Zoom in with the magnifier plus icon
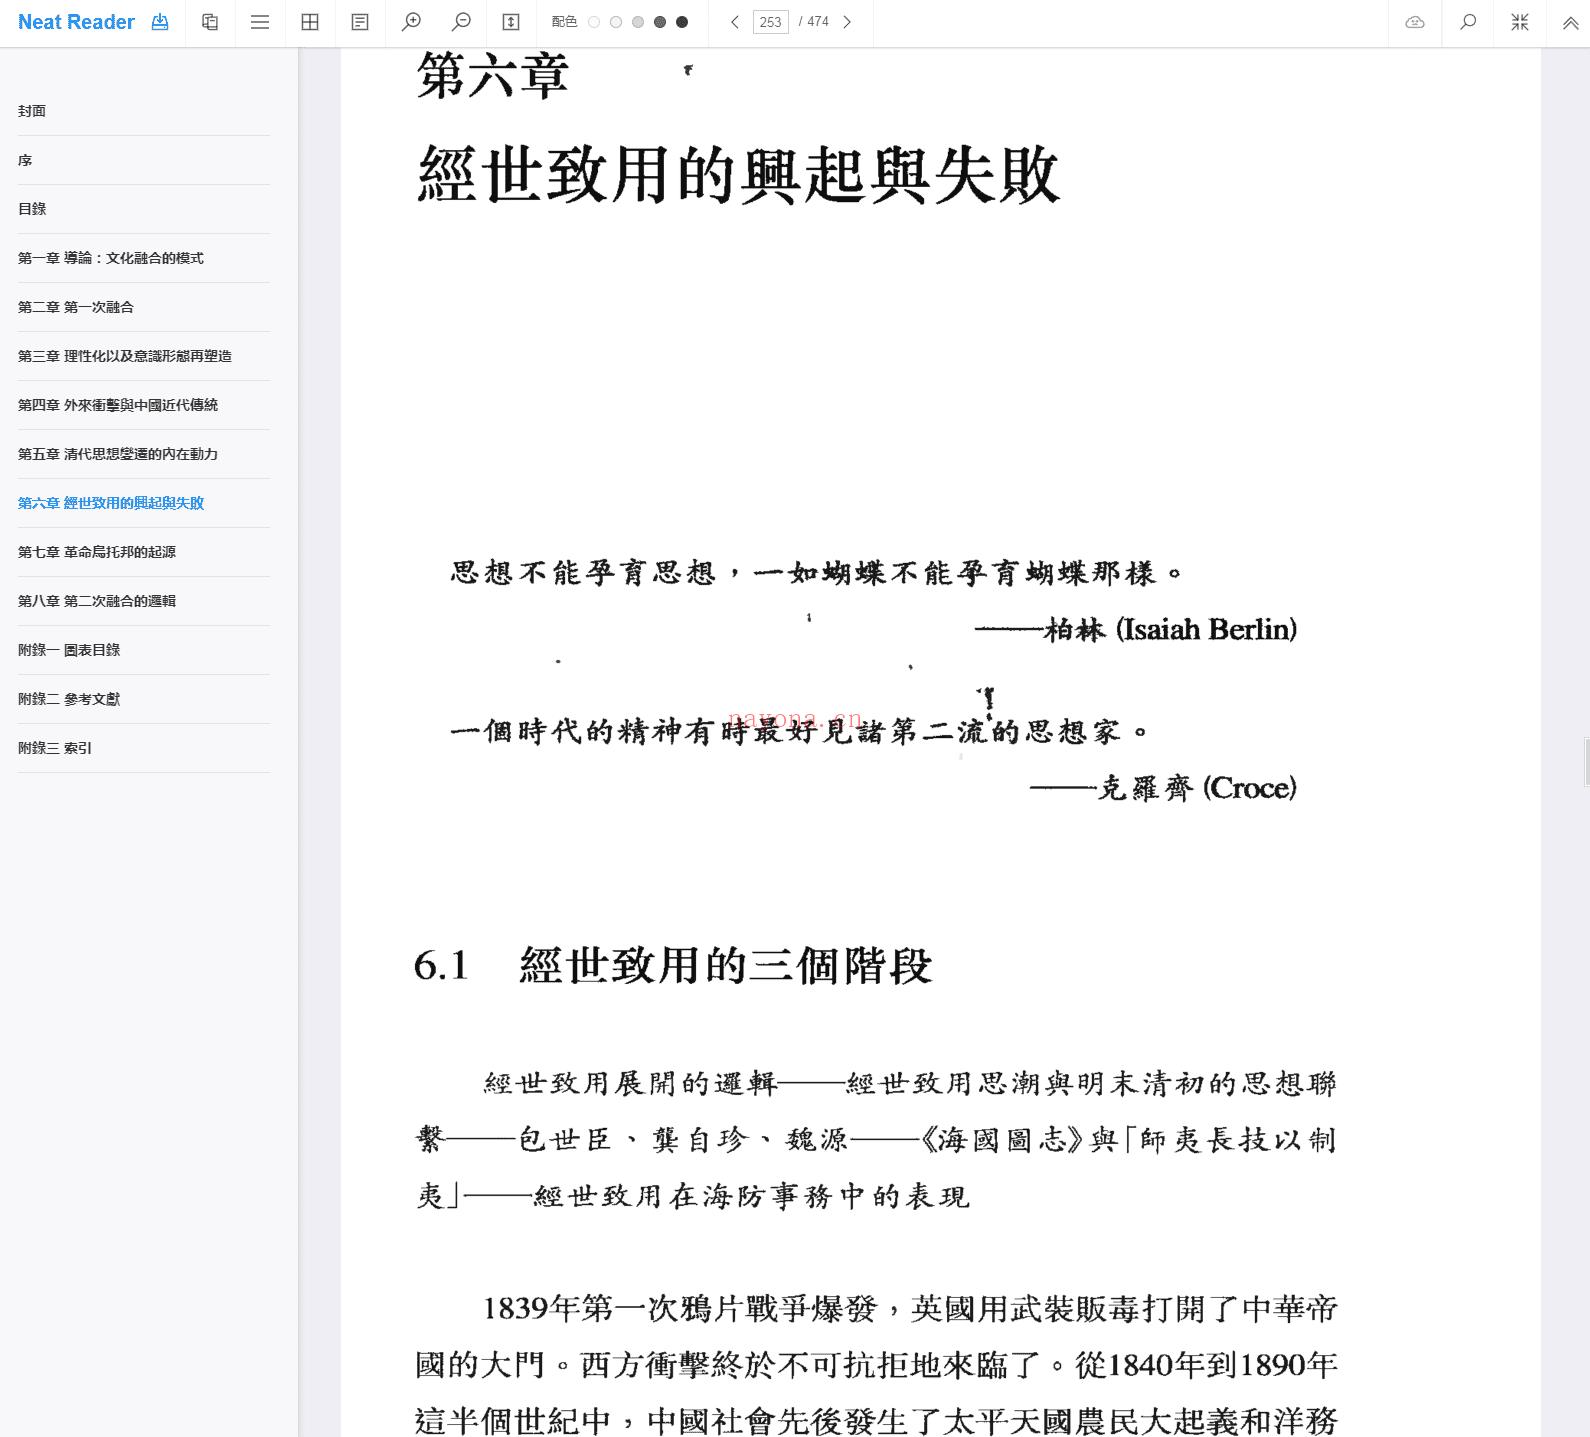Viewport: 1590px width, 1437px height. (x=411, y=22)
